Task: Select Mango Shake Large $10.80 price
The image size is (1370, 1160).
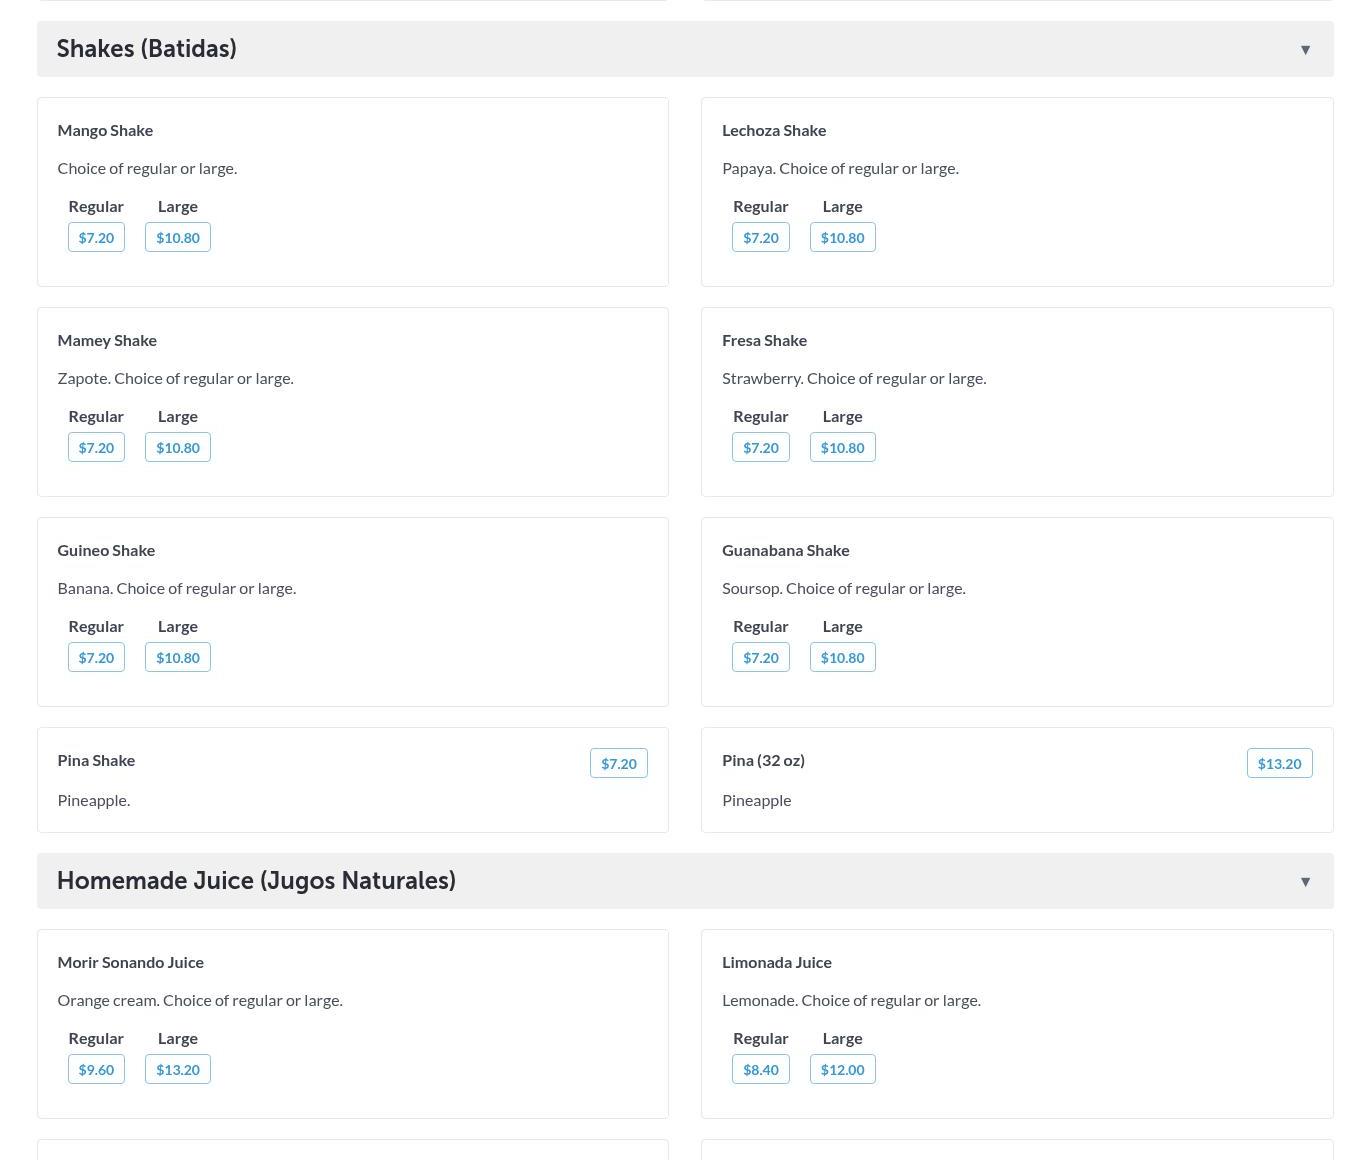Action: point(178,238)
